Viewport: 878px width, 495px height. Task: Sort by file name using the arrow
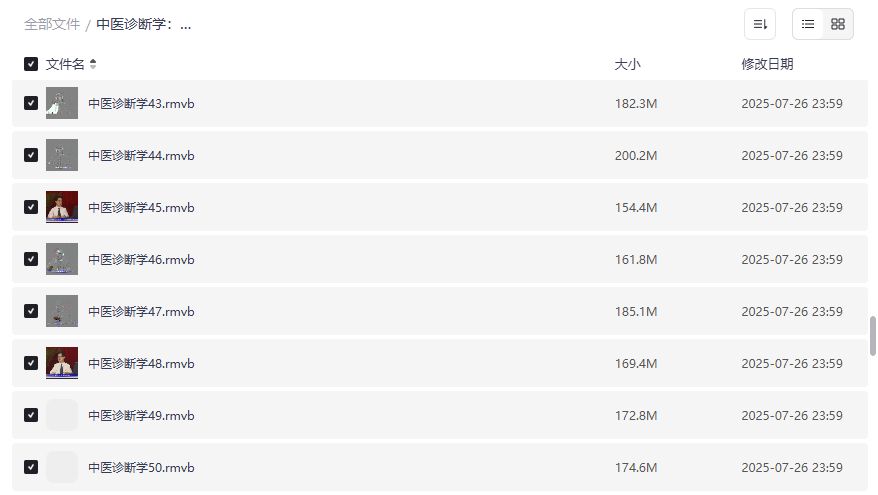click(93, 64)
